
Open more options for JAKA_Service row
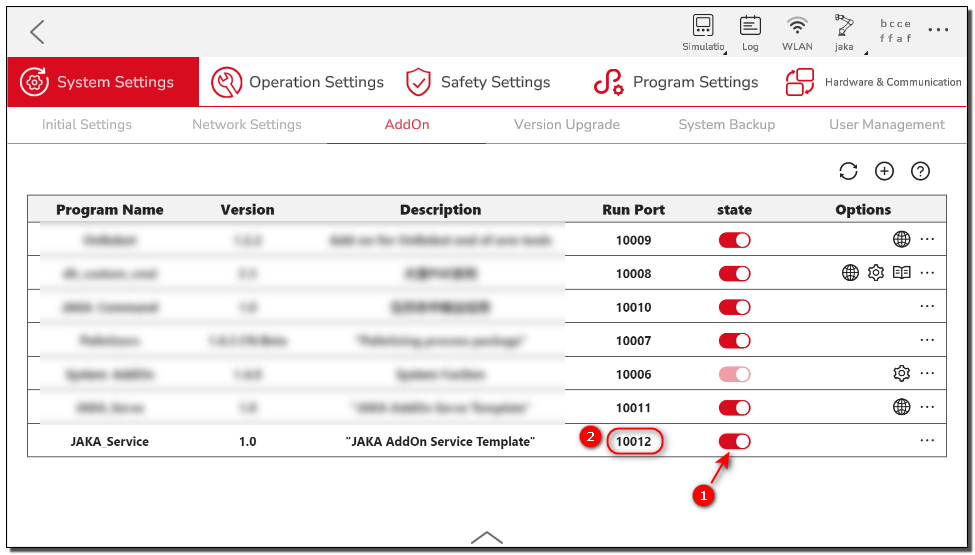pos(927,441)
